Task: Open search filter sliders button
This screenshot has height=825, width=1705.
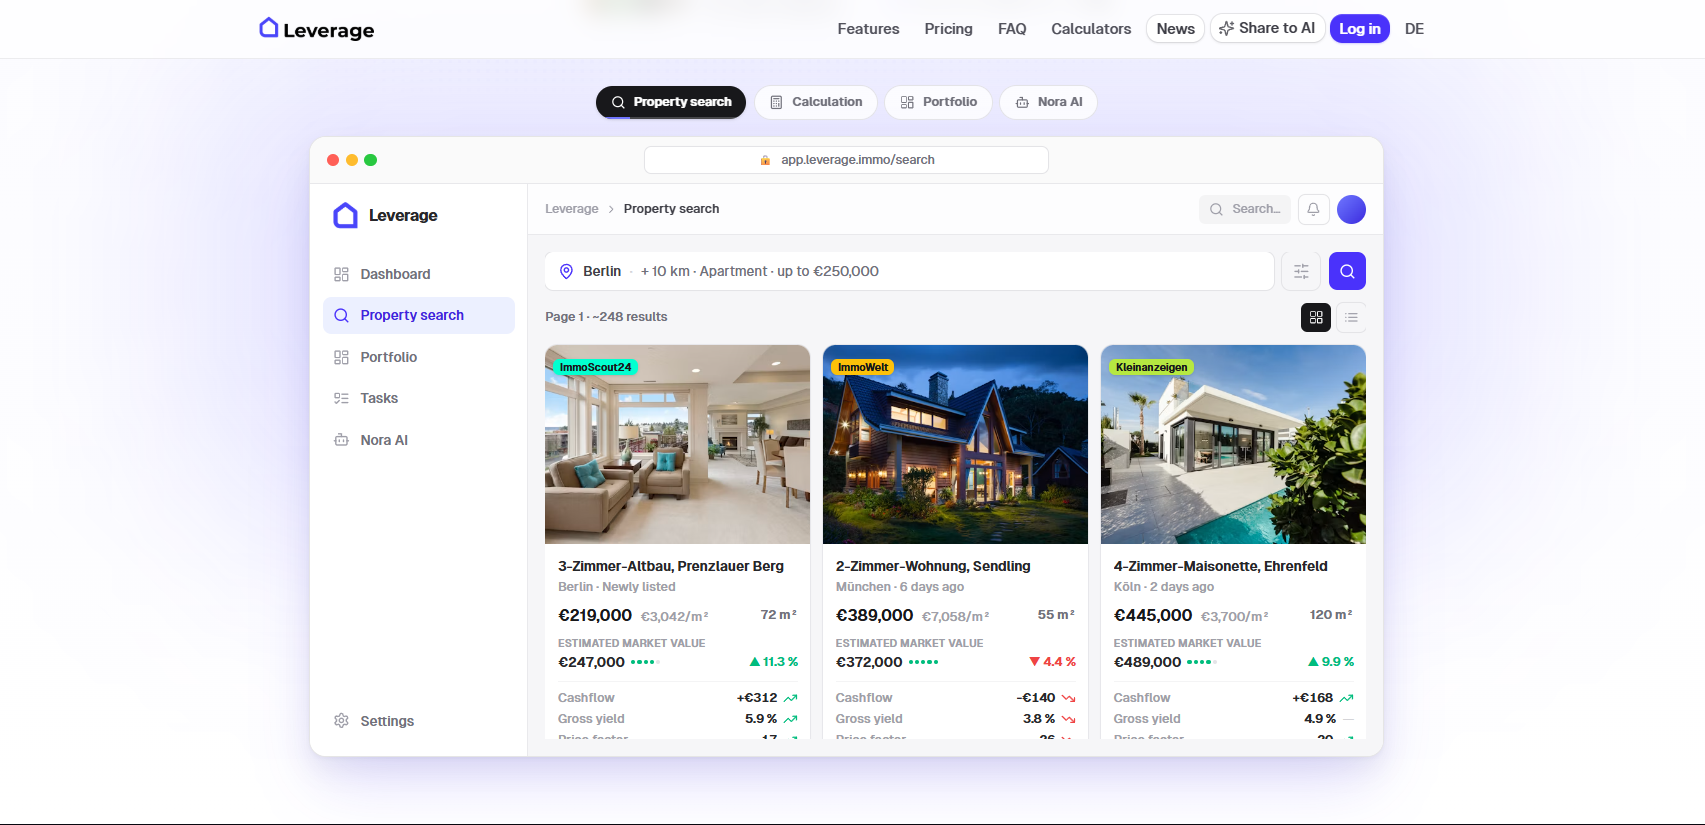Action: 1301,271
